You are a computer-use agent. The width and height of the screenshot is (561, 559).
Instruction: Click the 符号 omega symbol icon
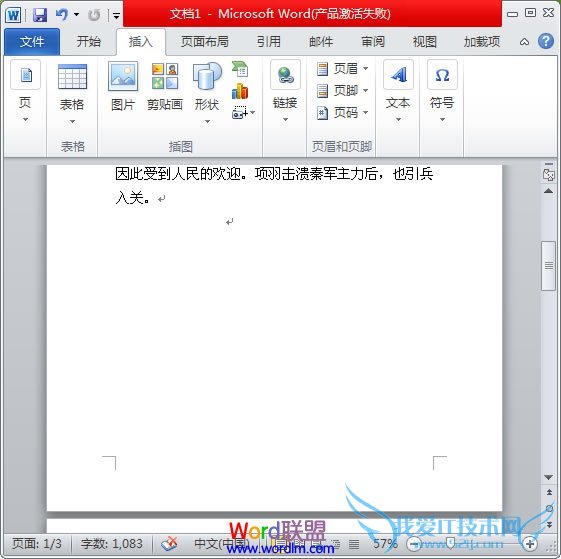click(442, 75)
